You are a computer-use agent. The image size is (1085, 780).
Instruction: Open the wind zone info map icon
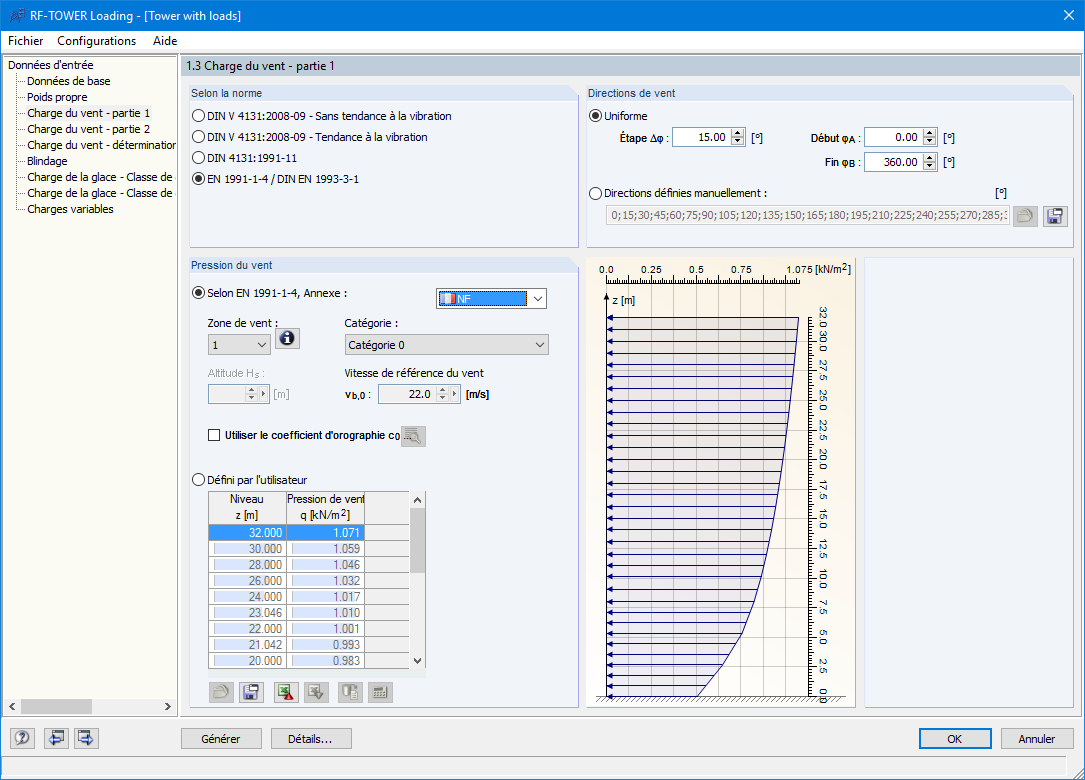click(287, 338)
